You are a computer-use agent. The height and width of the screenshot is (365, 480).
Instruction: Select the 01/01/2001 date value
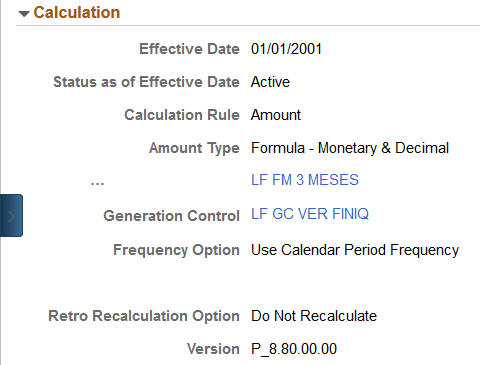point(286,49)
